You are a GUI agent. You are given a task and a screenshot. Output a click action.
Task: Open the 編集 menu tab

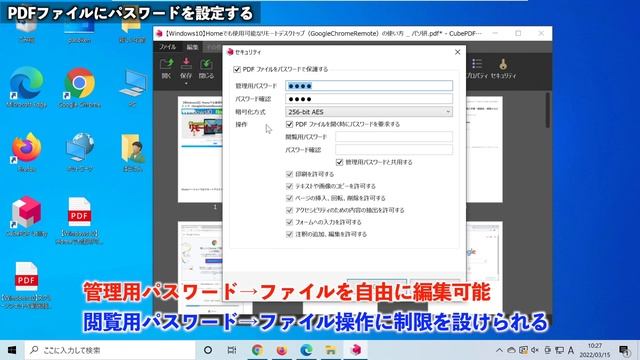pos(192,47)
